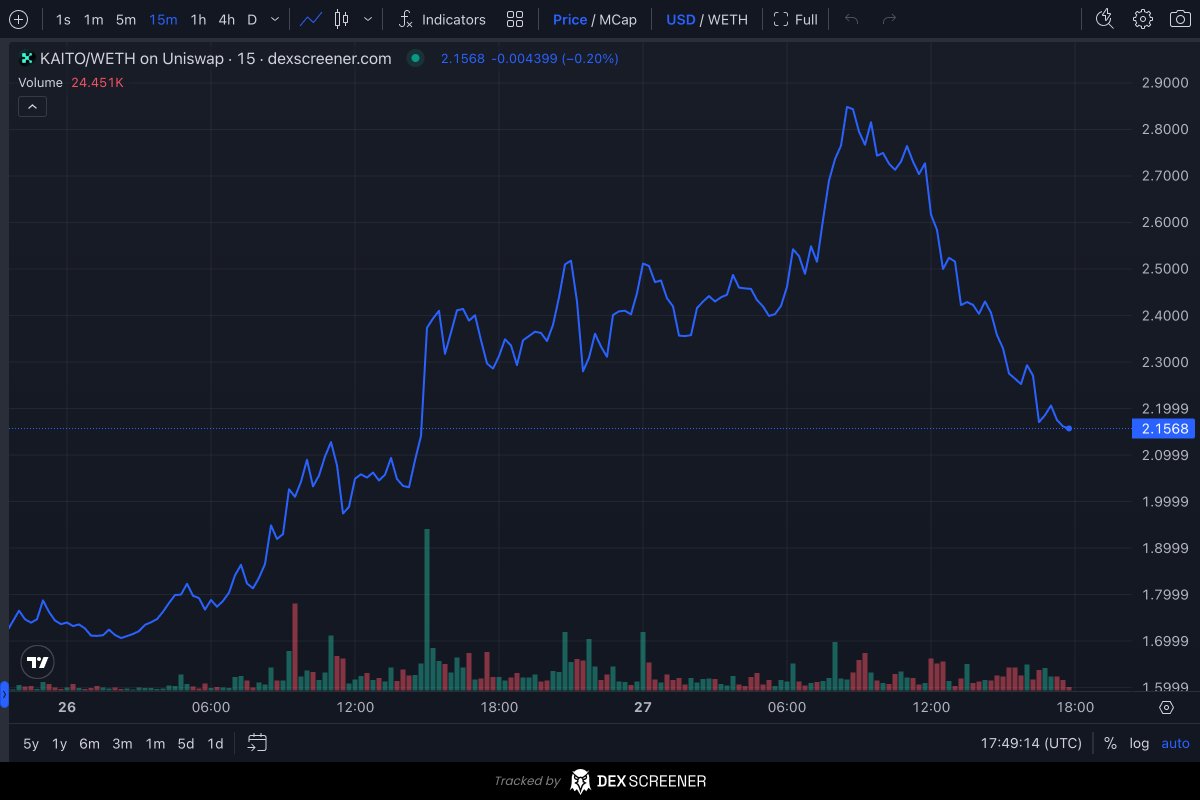Screen dimensions: 1200x800
Task: Click the add symbol plus icon
Action: [19, 19]
